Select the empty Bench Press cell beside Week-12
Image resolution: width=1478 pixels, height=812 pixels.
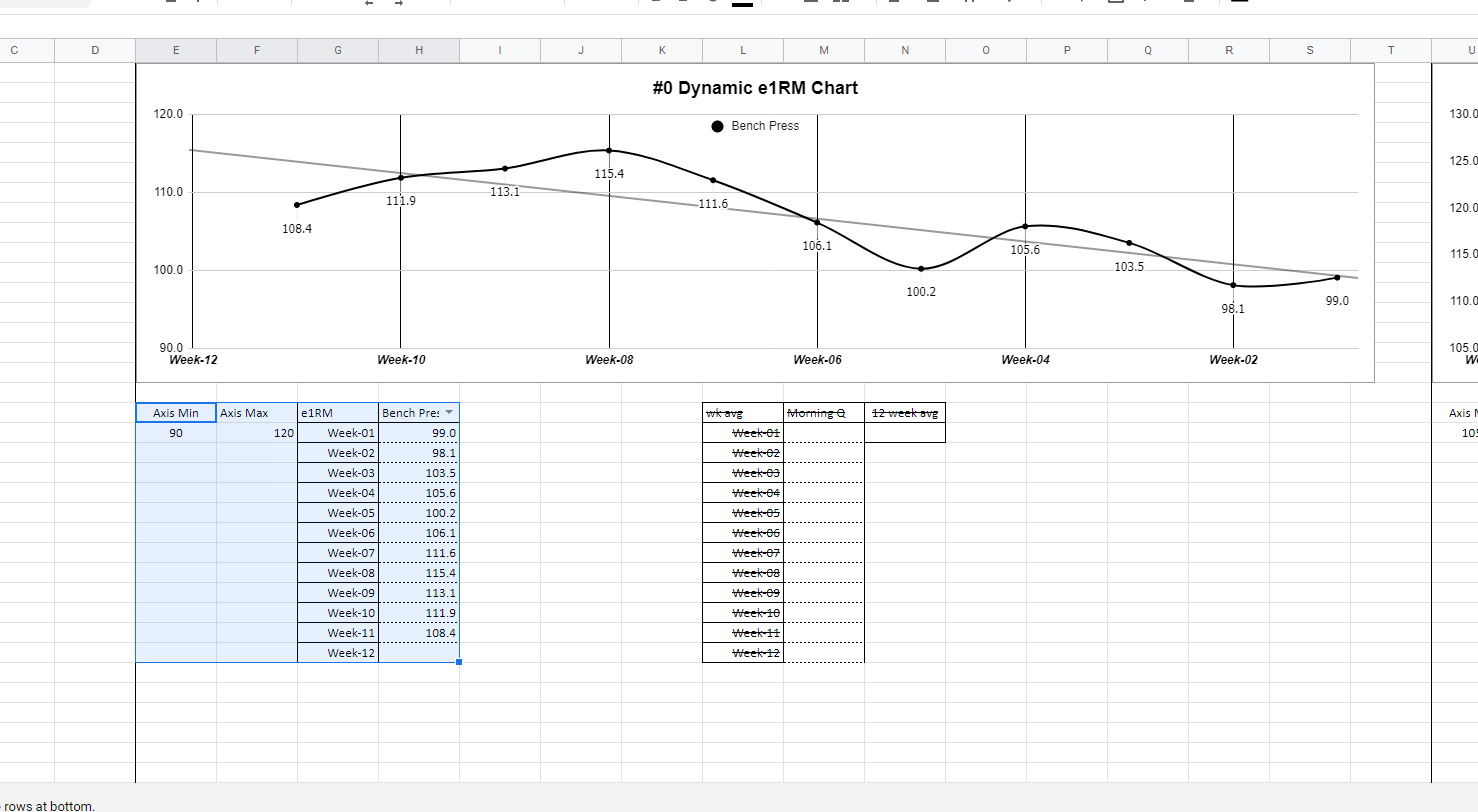point(419,653)
